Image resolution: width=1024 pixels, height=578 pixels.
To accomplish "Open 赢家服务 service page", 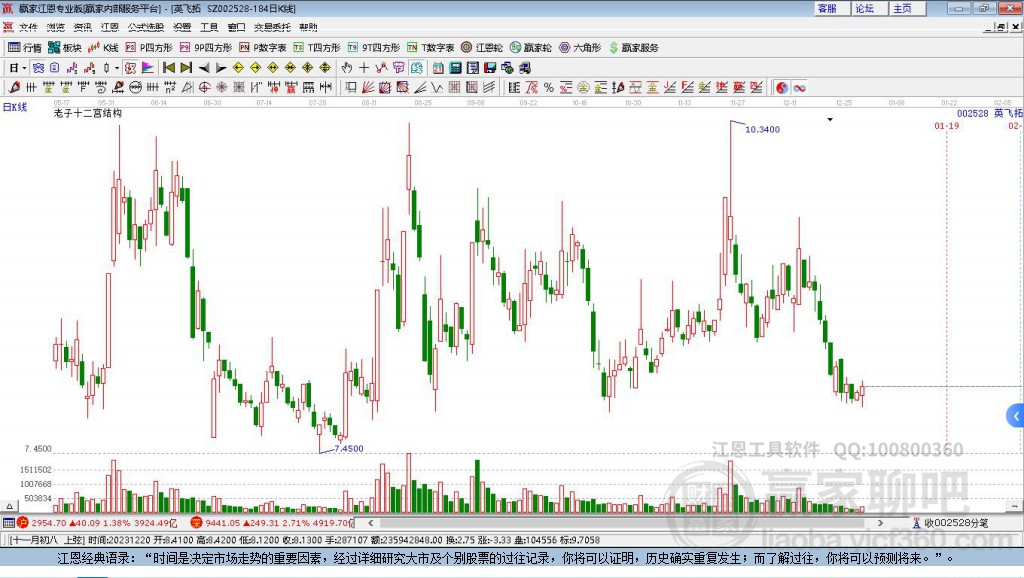I will coord(633,48).
